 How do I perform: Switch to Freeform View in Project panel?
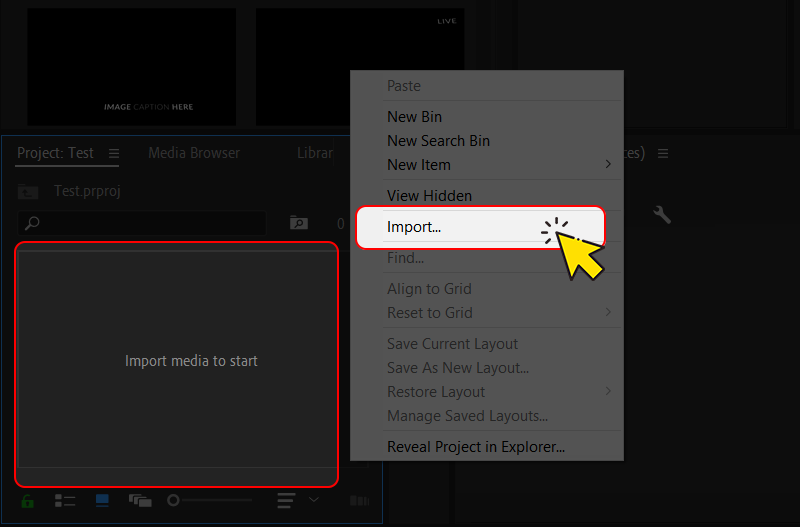pyautogui.click(x=139, y=500)
